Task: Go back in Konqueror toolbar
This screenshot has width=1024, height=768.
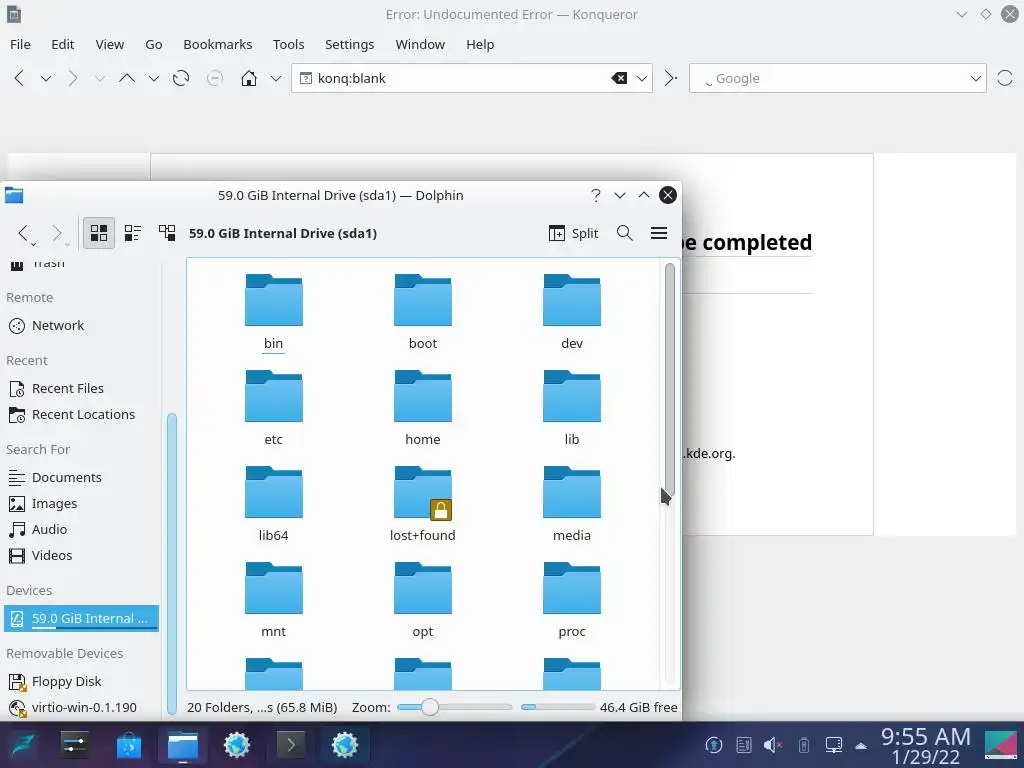Action: click(19, 78)
